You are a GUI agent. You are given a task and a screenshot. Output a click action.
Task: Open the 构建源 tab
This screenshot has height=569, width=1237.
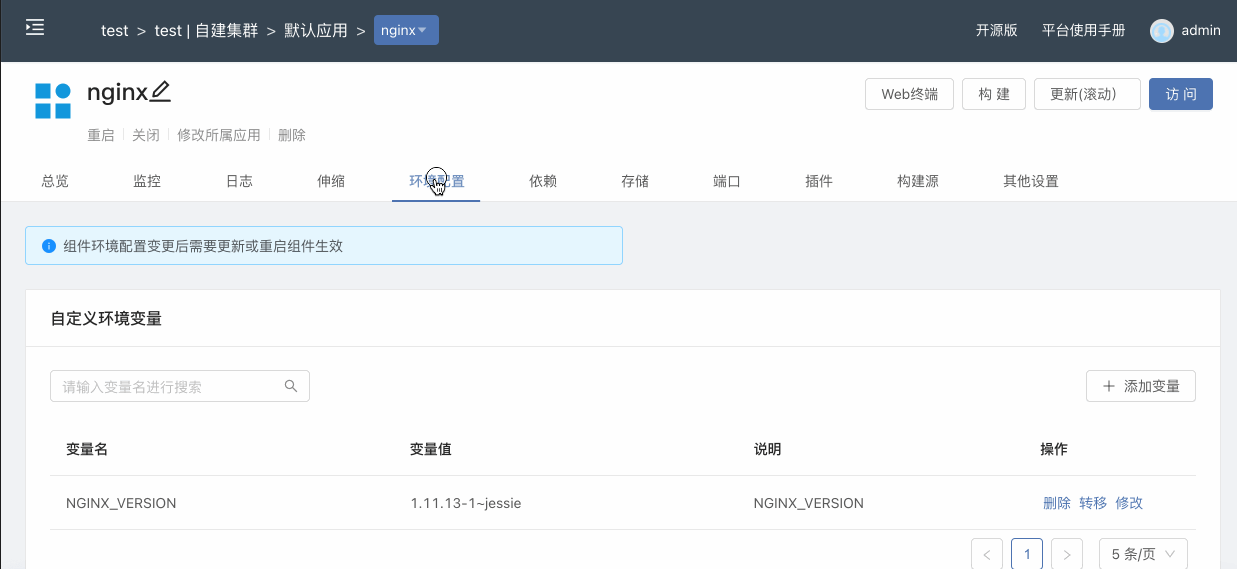coord(918,181)
